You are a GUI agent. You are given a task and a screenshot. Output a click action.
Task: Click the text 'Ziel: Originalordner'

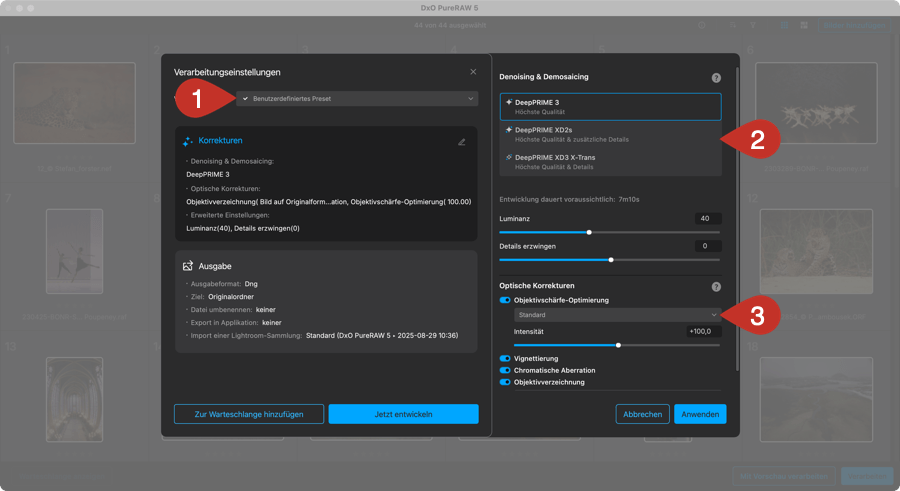[222, 297]
